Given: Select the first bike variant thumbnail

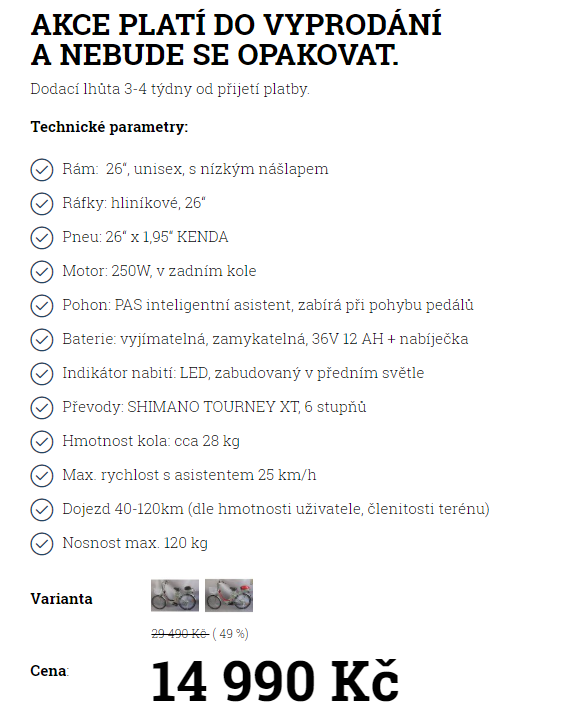Looking at the screenshot, I should [x=175, y=595].
